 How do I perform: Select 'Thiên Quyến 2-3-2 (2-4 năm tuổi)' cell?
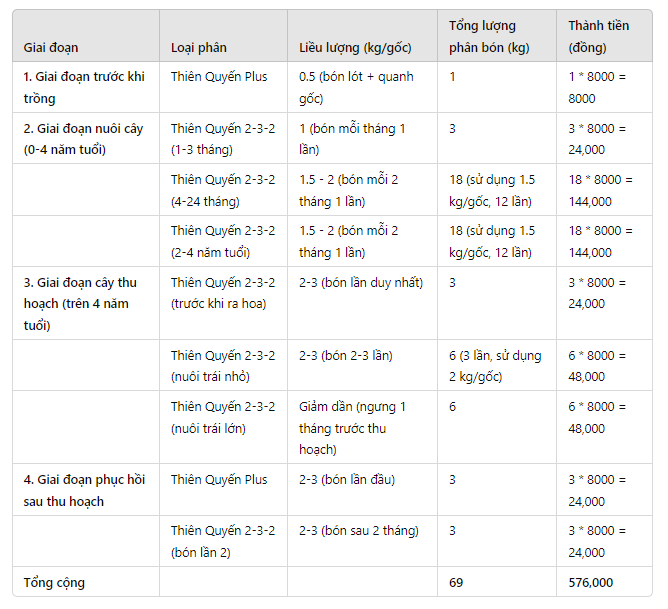223,241
